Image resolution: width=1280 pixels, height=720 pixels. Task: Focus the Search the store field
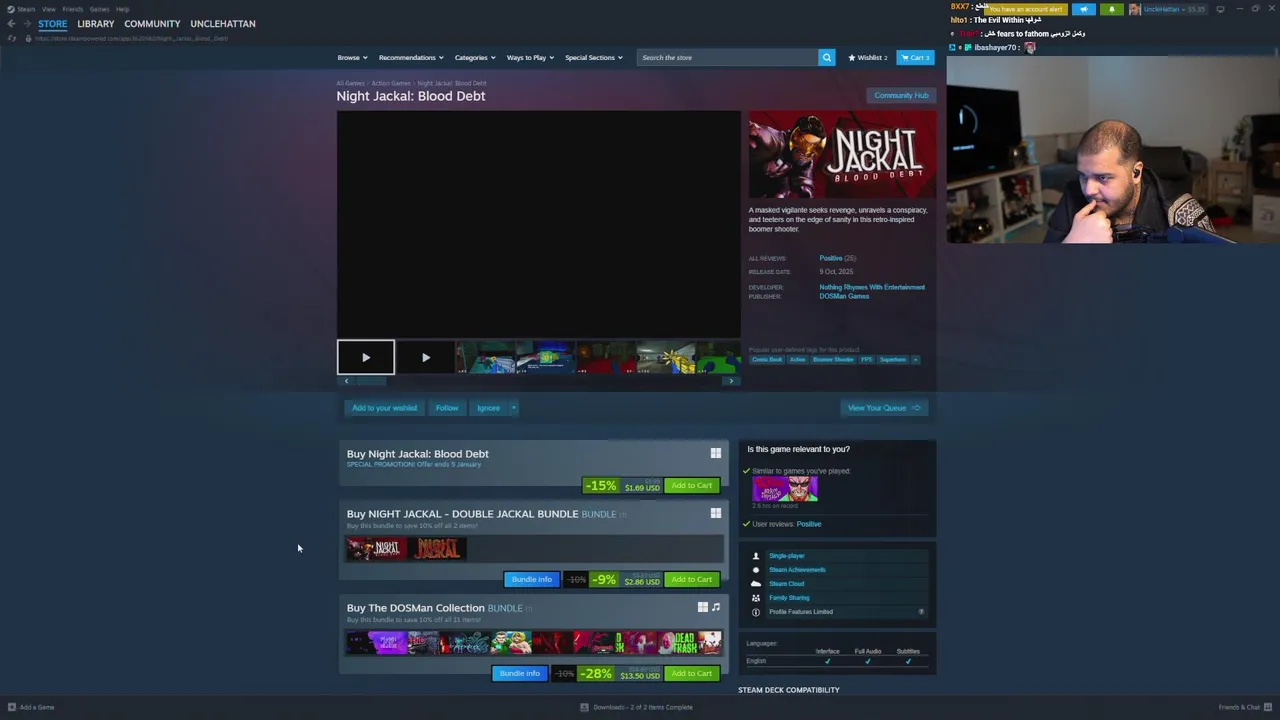point(727,57)
